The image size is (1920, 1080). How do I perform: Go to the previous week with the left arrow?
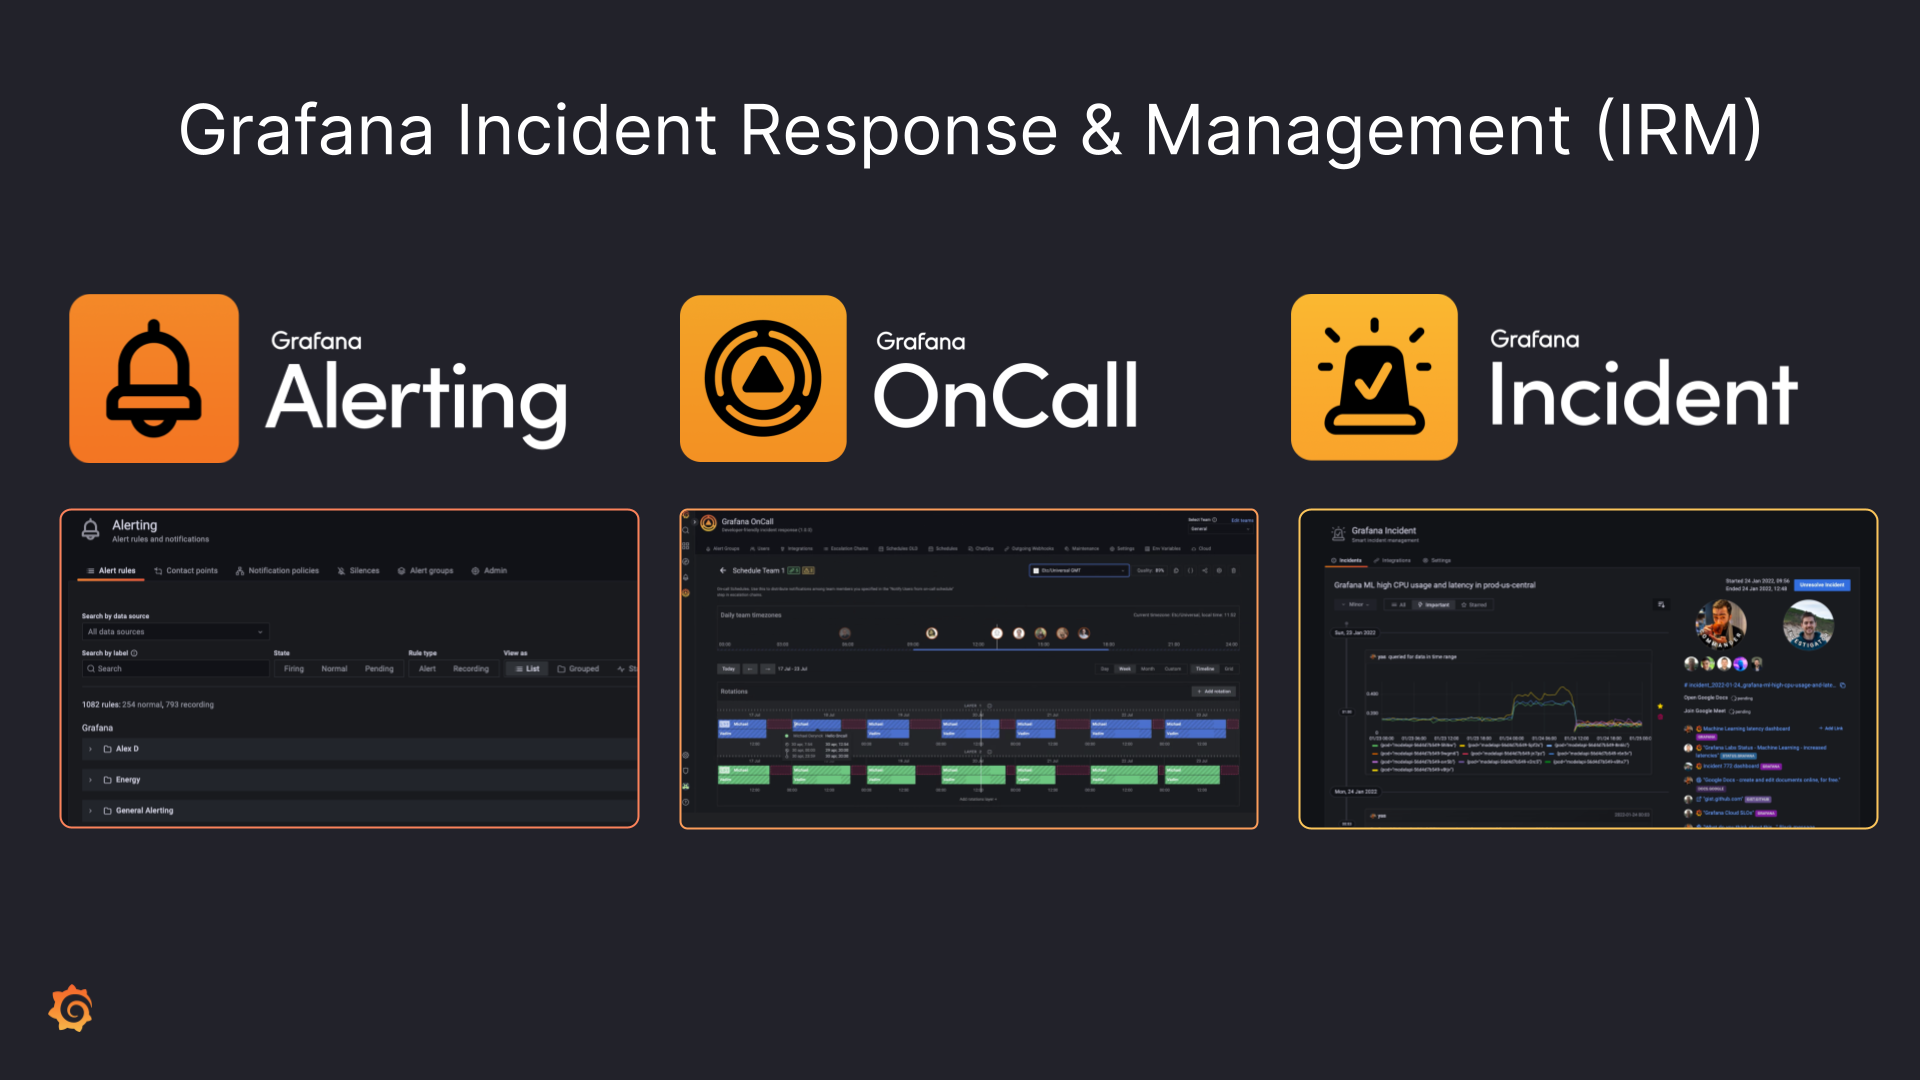point(750,669)
